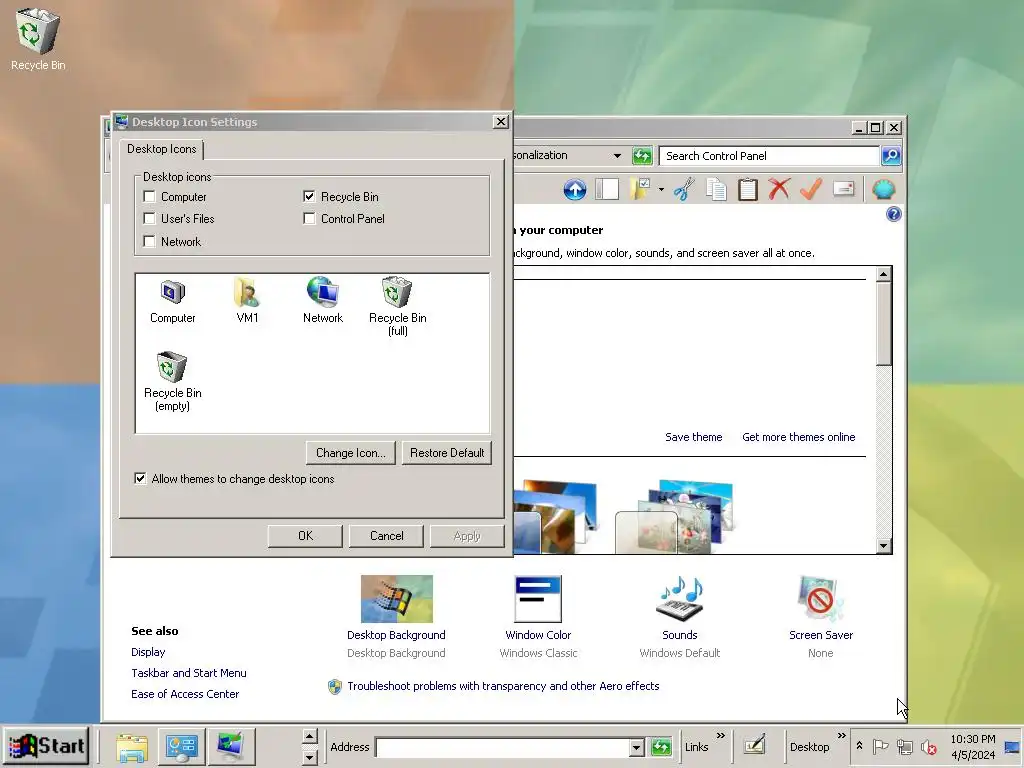Click the Search Control Panel field
1024x768 pixels.
[x=769, y=155]
